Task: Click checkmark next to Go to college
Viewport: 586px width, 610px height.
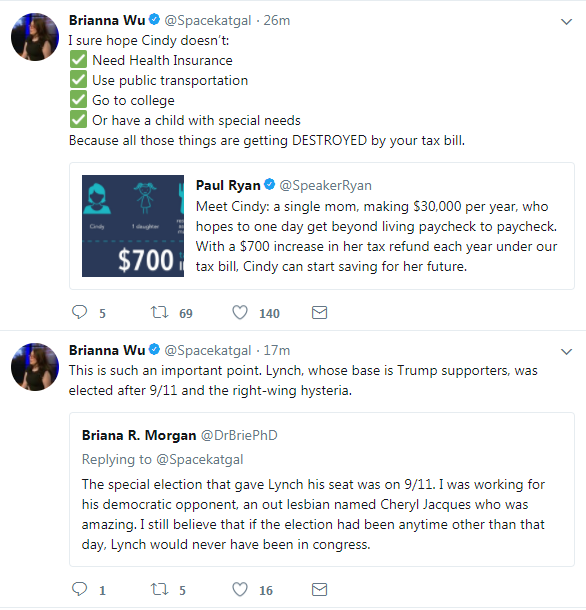Action: (79, 100)
